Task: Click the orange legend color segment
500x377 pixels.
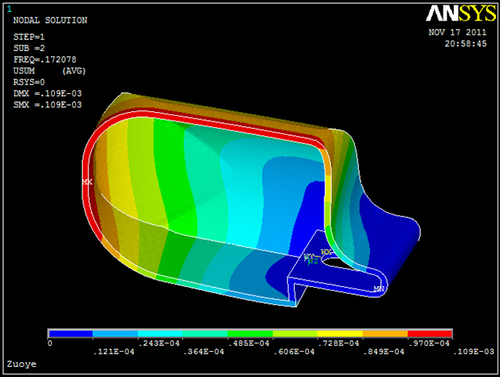Action: click(x=385, y=334)
